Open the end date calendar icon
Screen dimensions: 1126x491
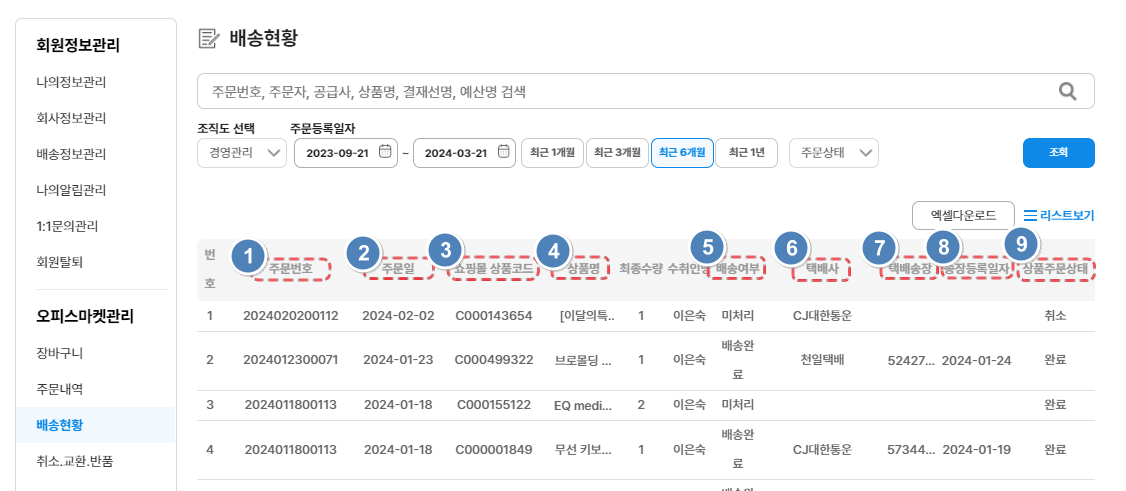[503, 152]
